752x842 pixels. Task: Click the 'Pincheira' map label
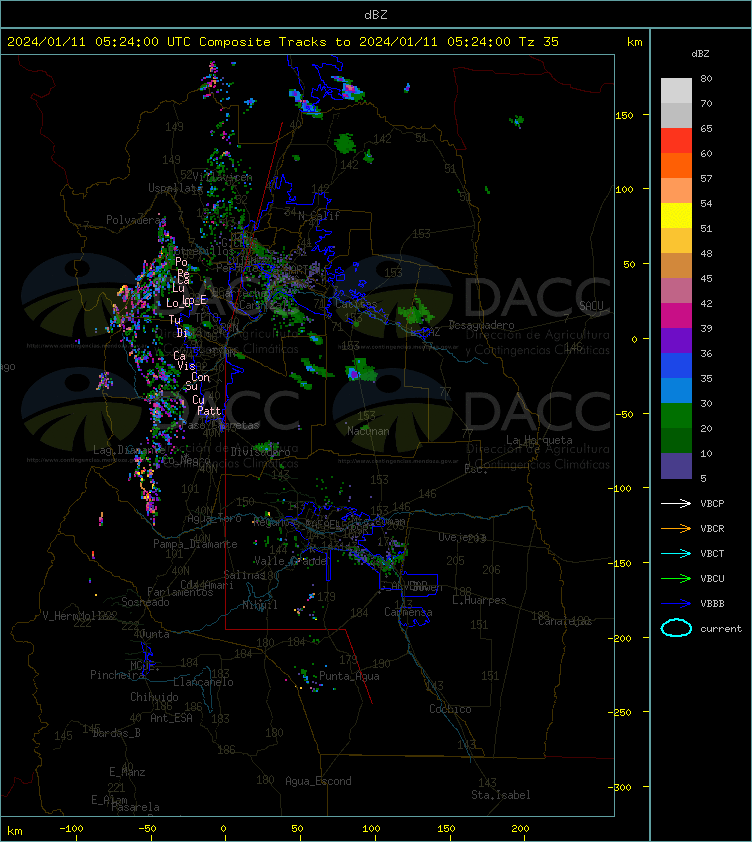coord(117,675)
